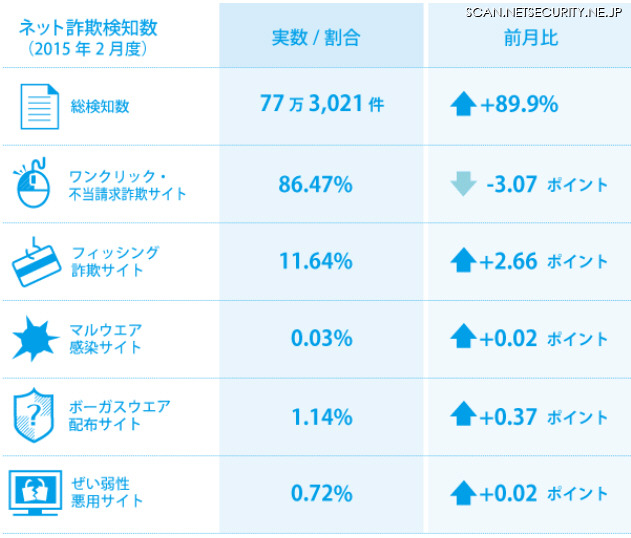
Task: Click the mouse icon for one-click fraud
Action: (x=35, y=183)
